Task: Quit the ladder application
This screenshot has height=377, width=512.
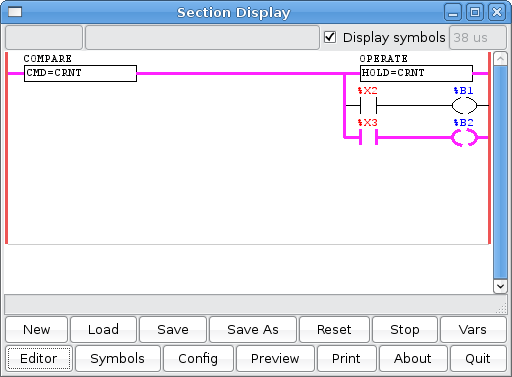Action: (x=478, y=358)
